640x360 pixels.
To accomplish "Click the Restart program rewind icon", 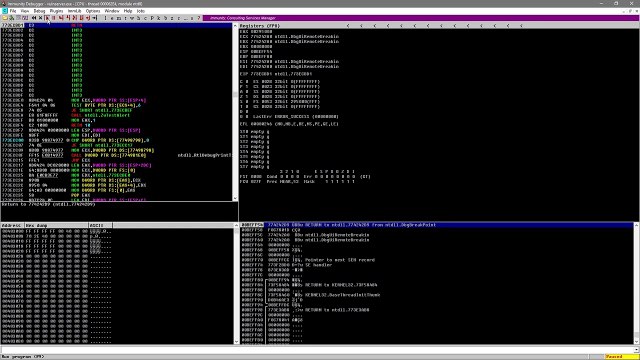I will (34, 18).
